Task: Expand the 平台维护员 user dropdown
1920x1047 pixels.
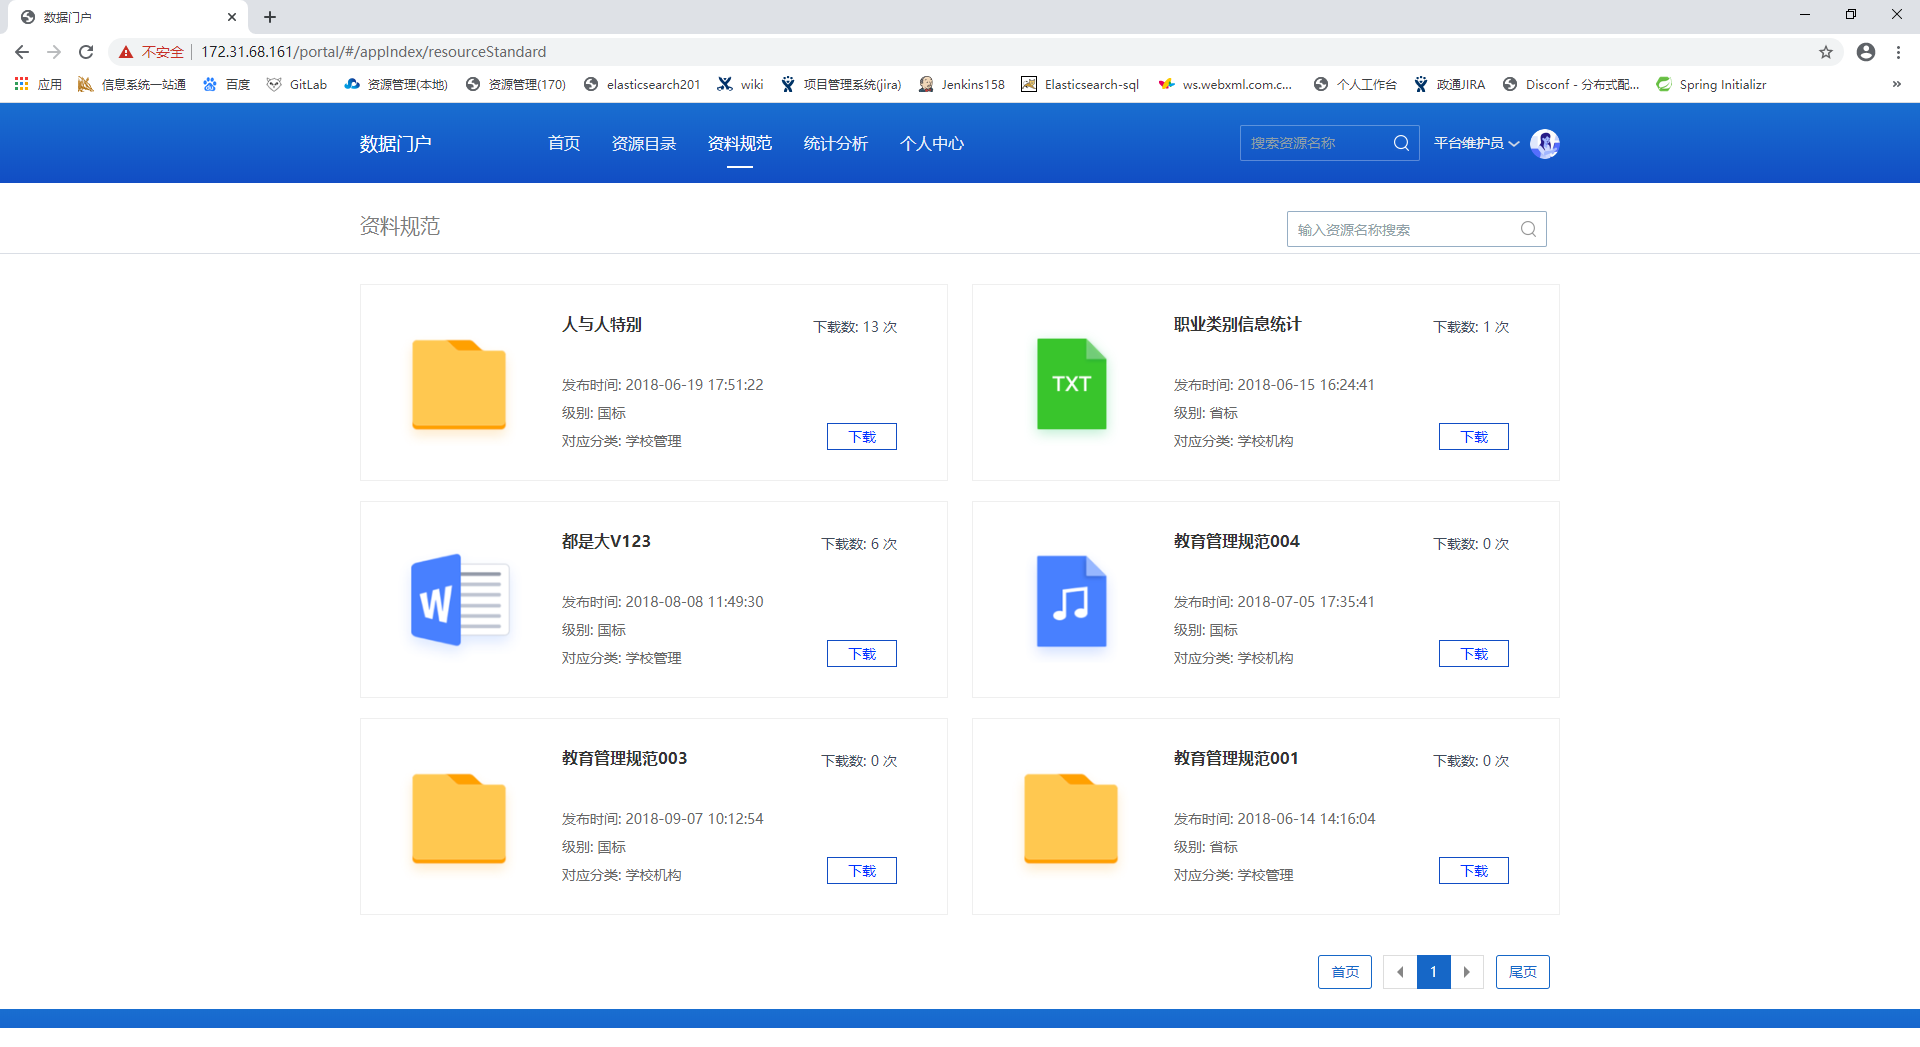Action: click(x=1476, y=143)
